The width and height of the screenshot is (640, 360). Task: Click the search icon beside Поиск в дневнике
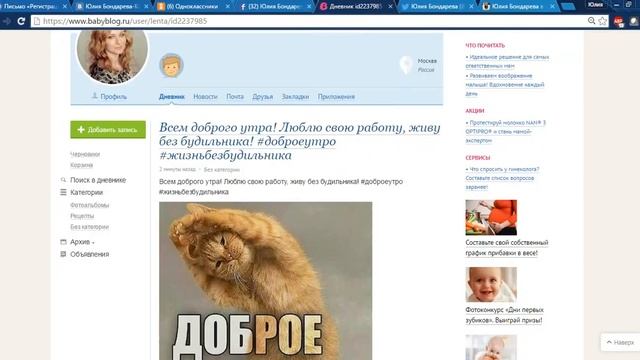click(x=63, y=180)
